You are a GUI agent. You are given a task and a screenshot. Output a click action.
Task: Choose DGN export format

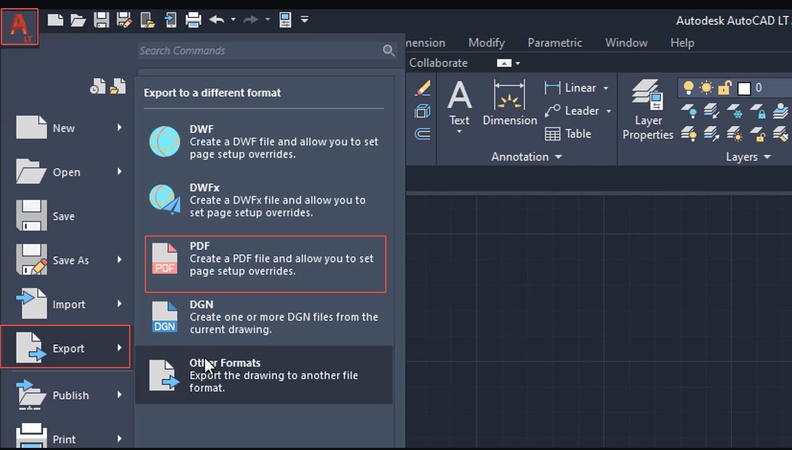pos(264,317)
